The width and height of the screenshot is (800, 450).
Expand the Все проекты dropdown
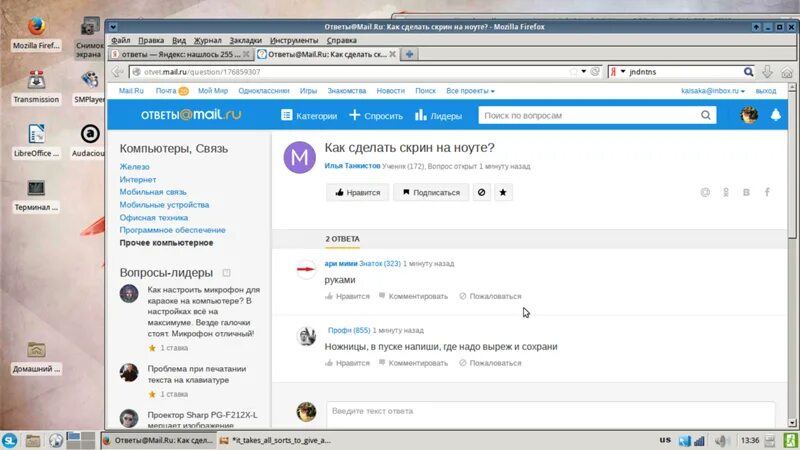click(470, 91)
